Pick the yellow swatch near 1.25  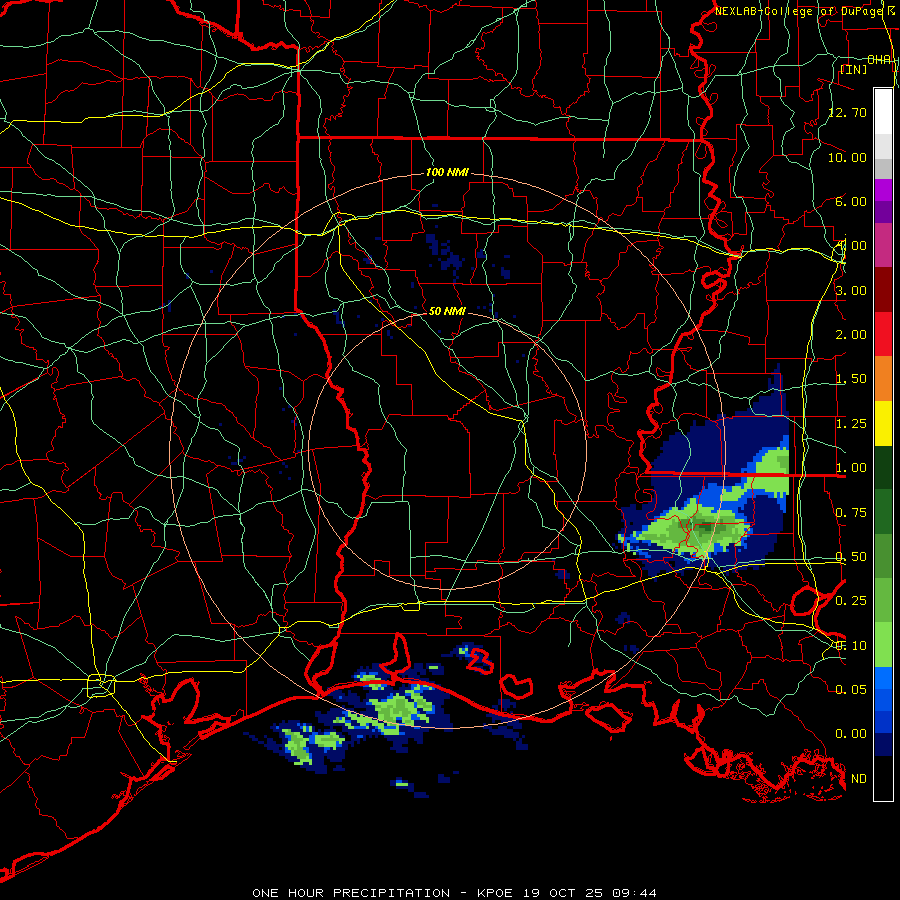pos(883,423)
